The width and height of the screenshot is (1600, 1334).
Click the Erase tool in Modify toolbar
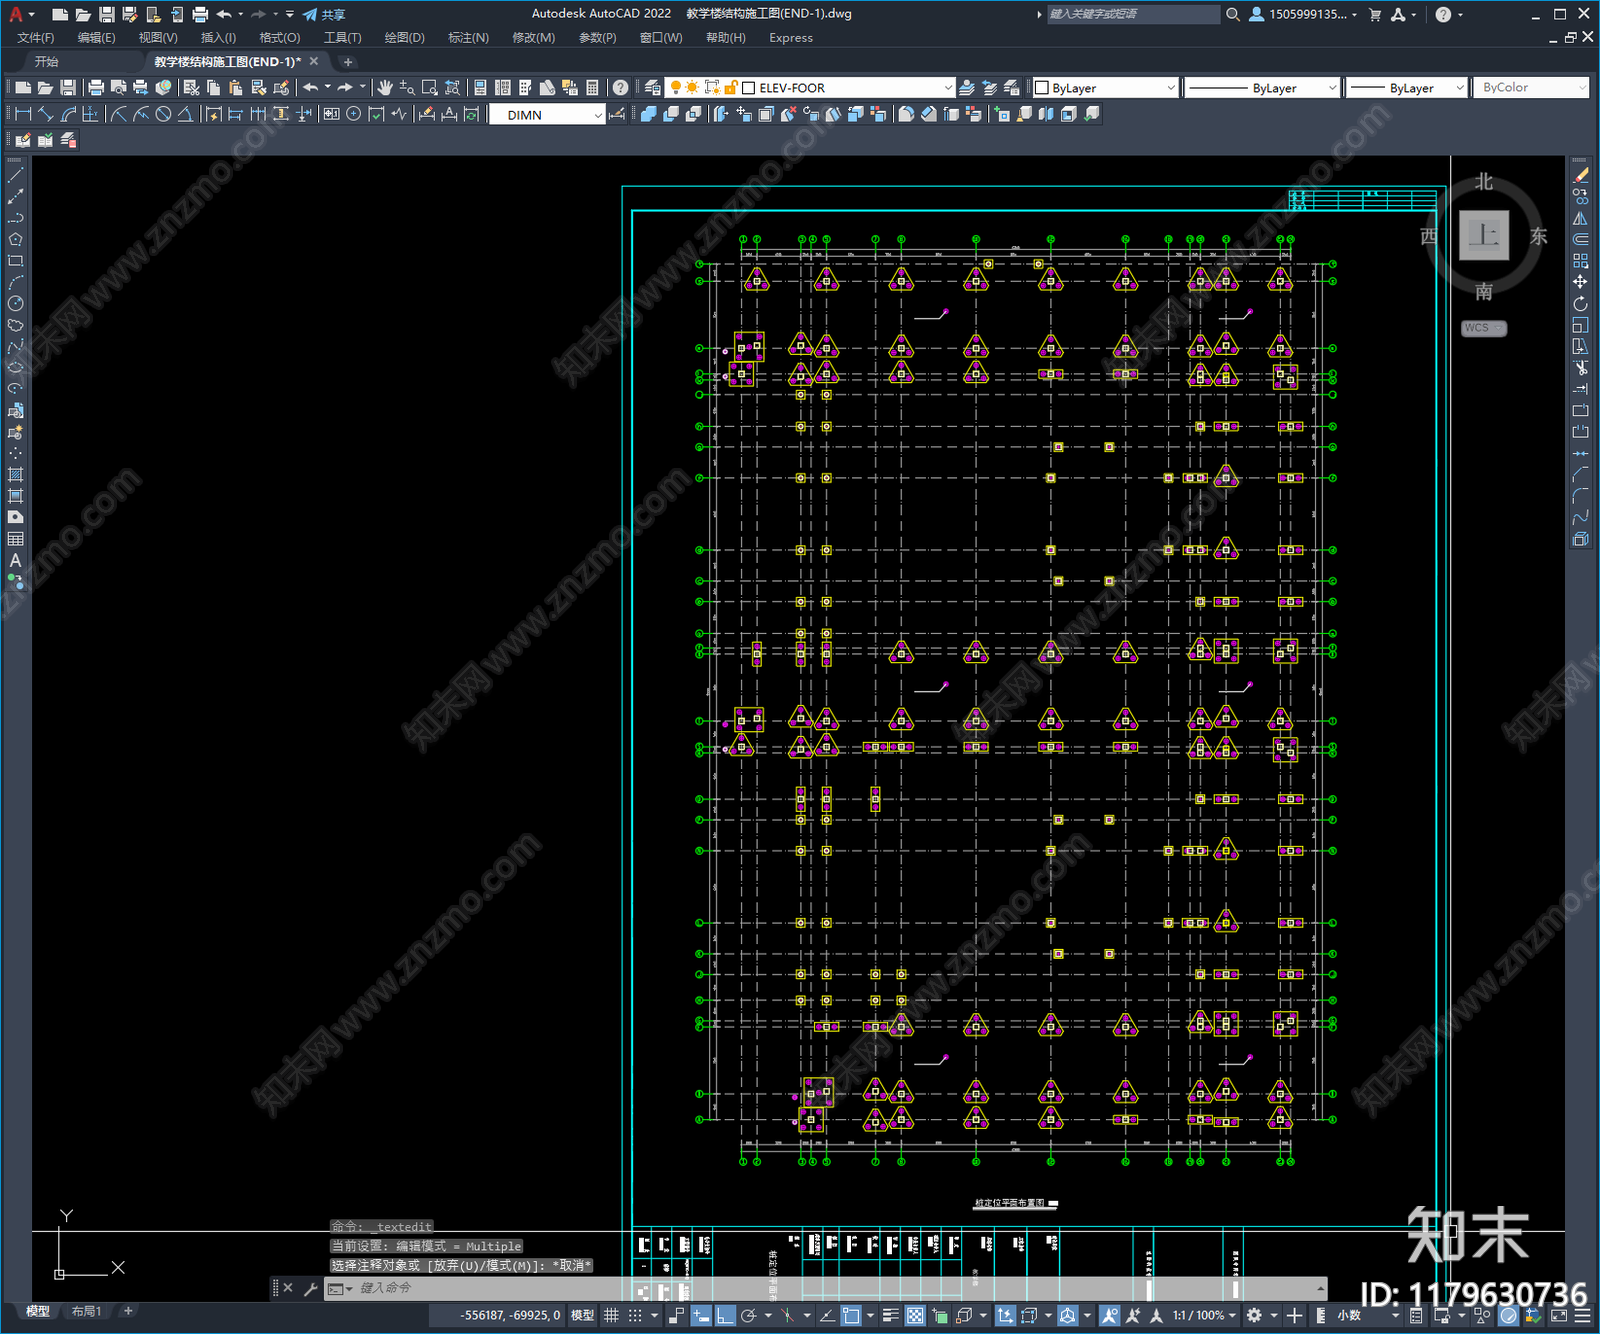click(1580, 175)
